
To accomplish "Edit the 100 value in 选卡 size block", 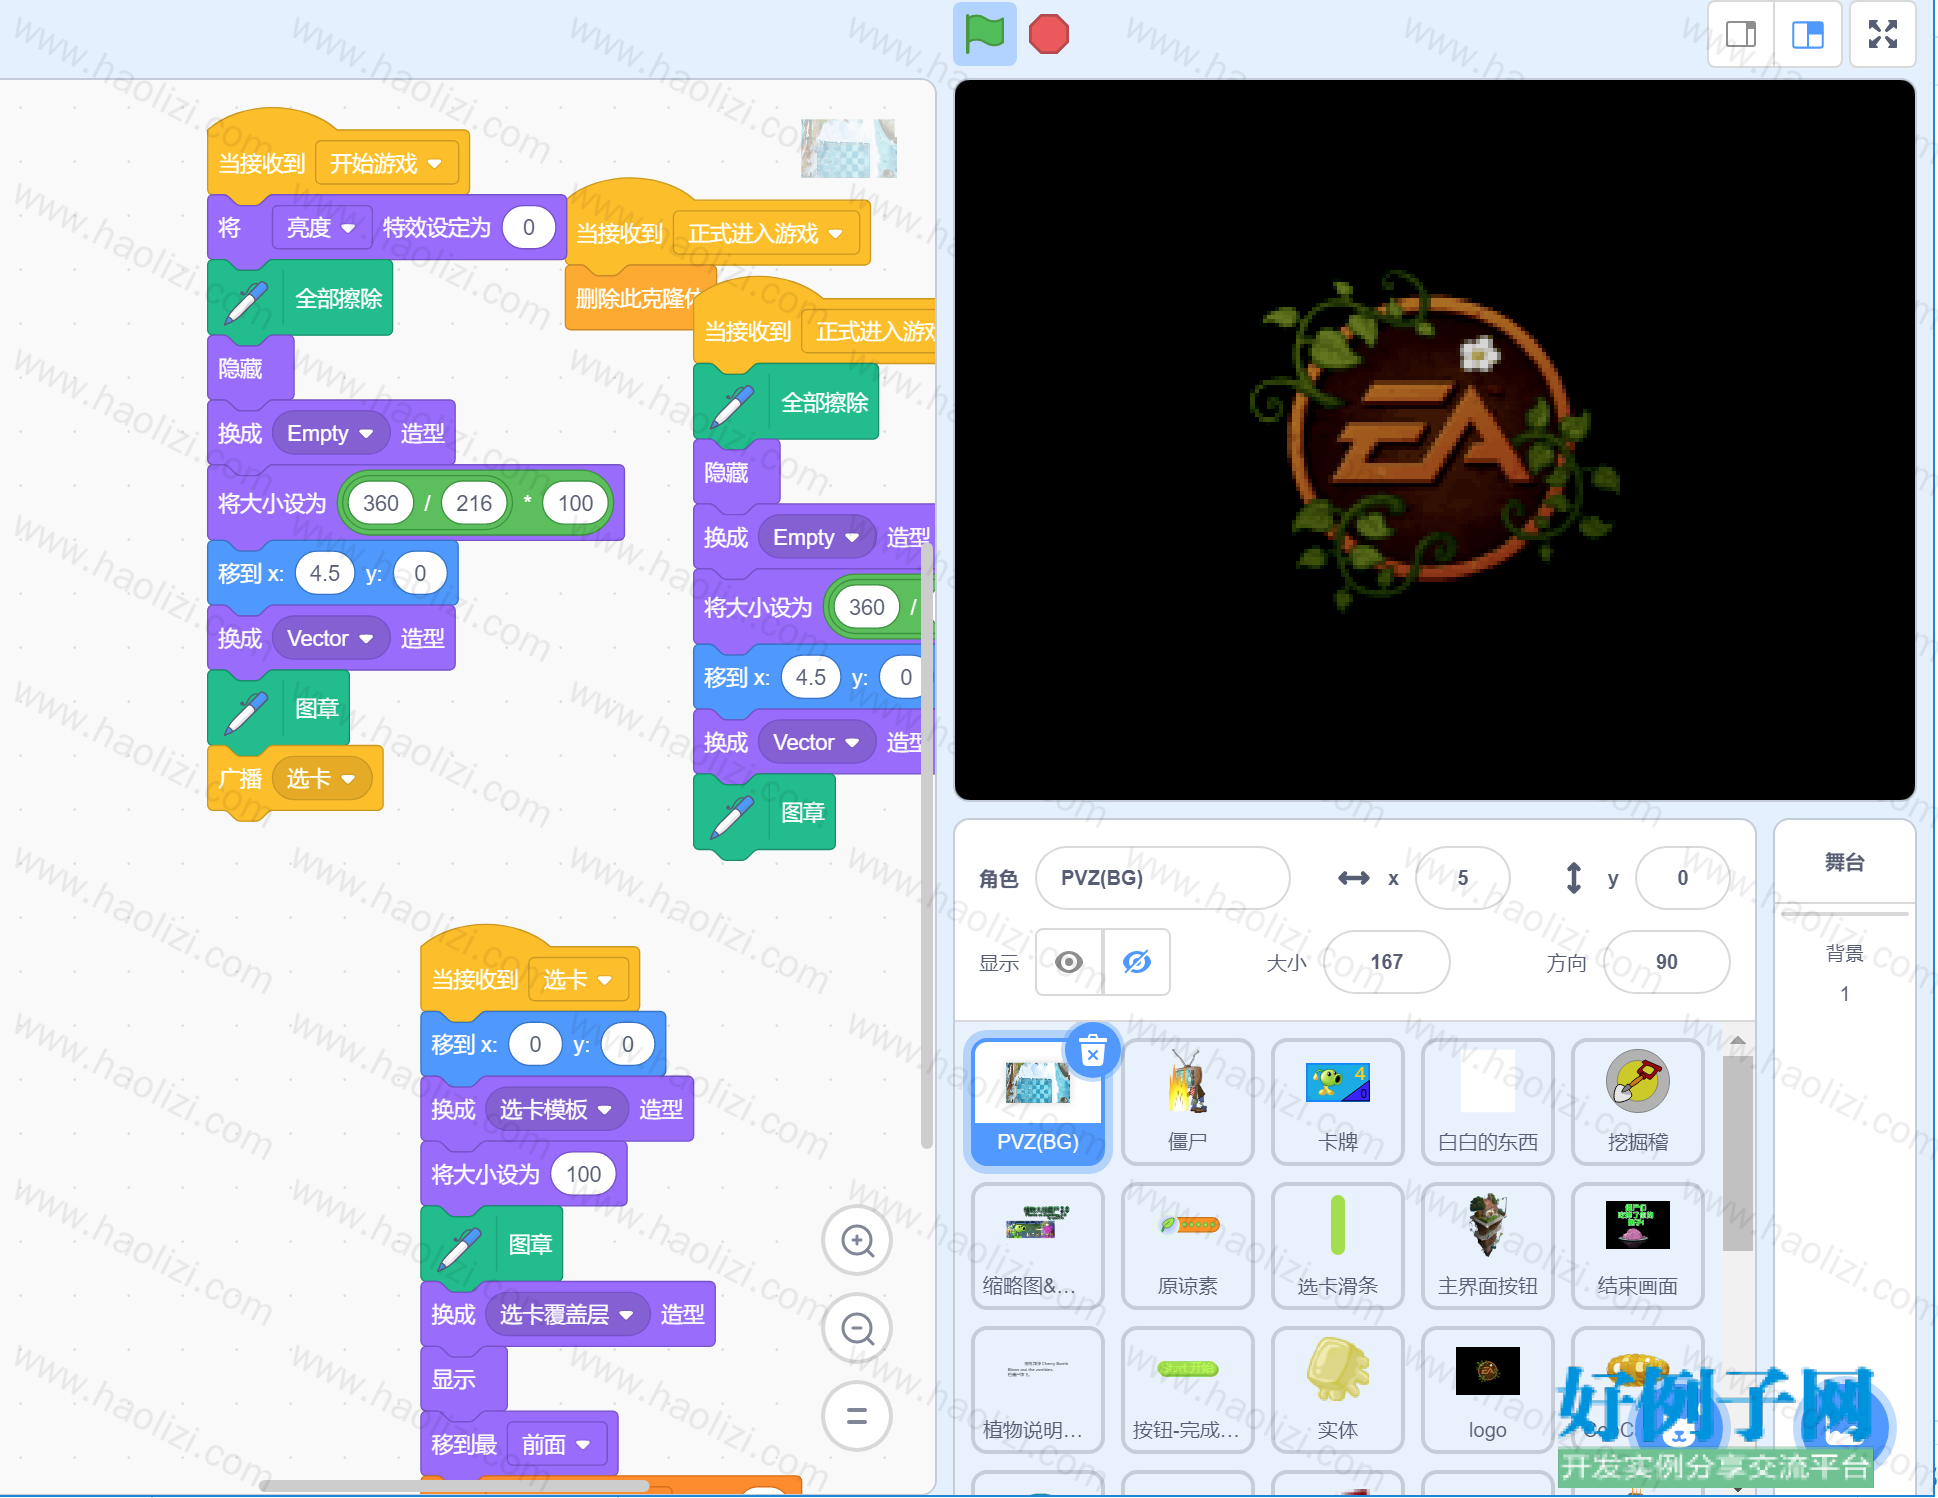I will (x=584, y=1174).
